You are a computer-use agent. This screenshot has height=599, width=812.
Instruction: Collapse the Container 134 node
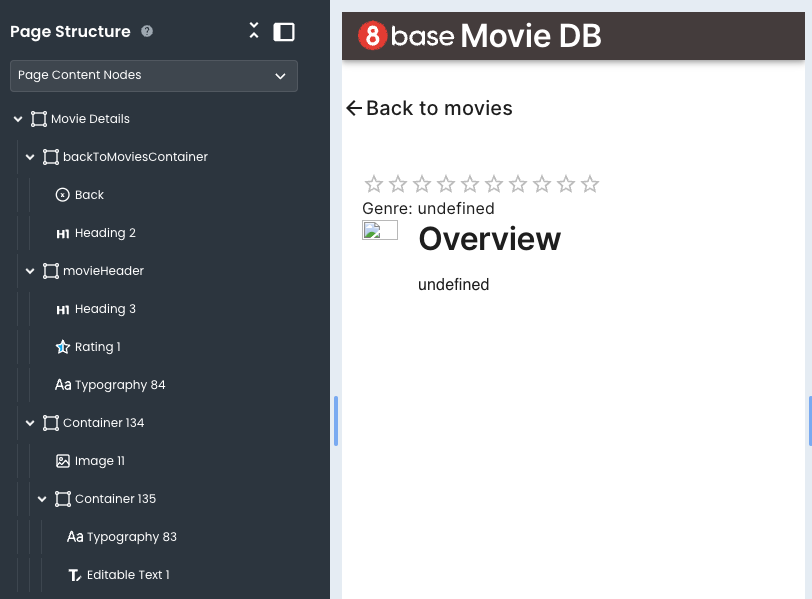coord(30,423)
